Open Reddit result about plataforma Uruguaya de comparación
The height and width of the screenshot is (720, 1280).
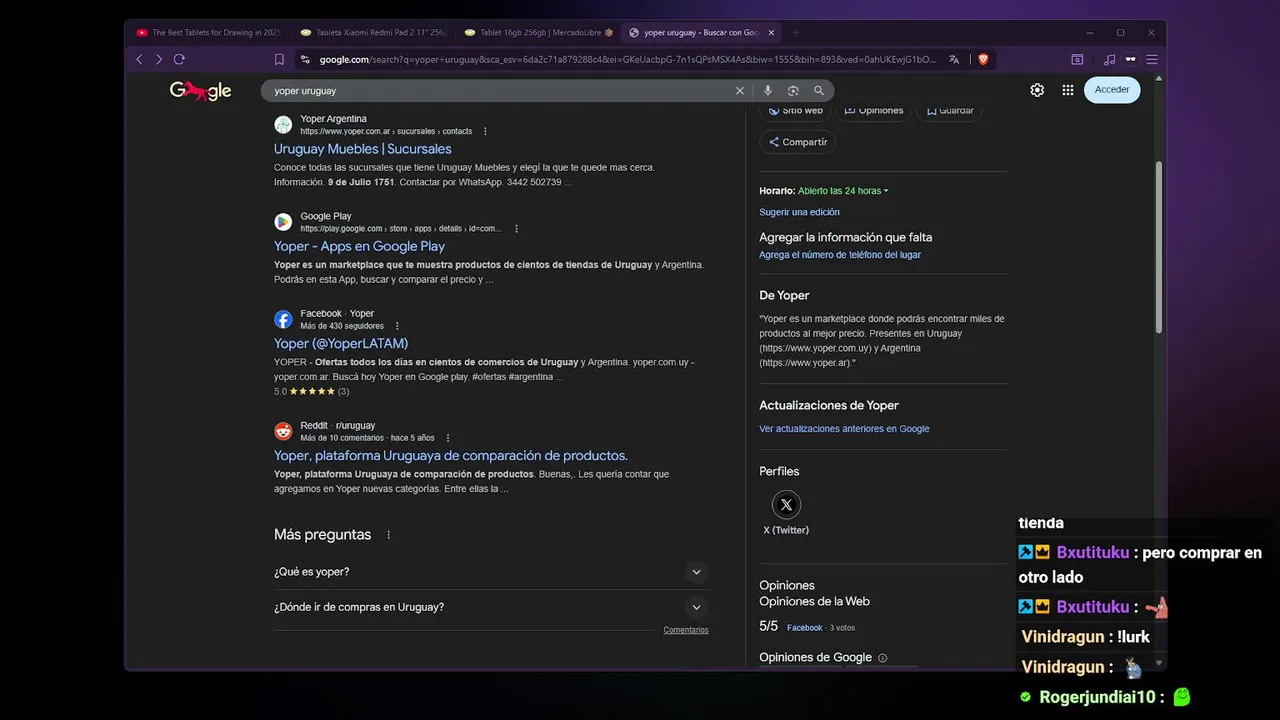451,455
